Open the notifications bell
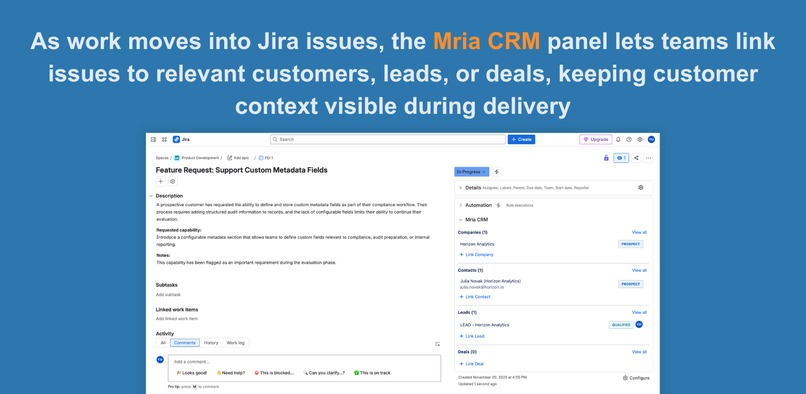 (618, 139)
